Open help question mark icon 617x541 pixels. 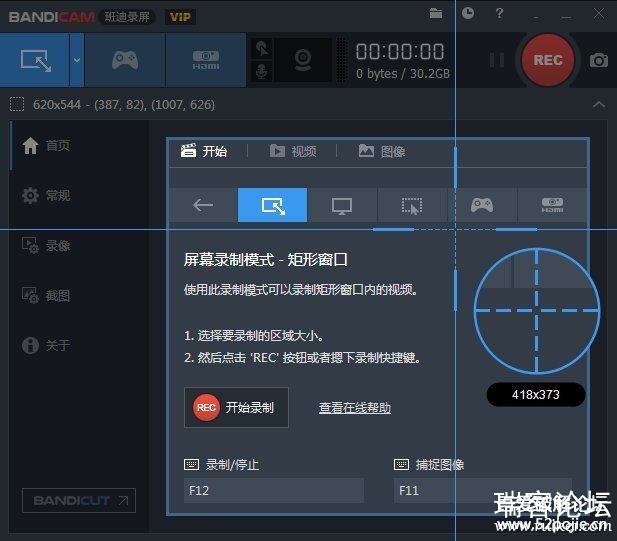click(x=499, y=14)
